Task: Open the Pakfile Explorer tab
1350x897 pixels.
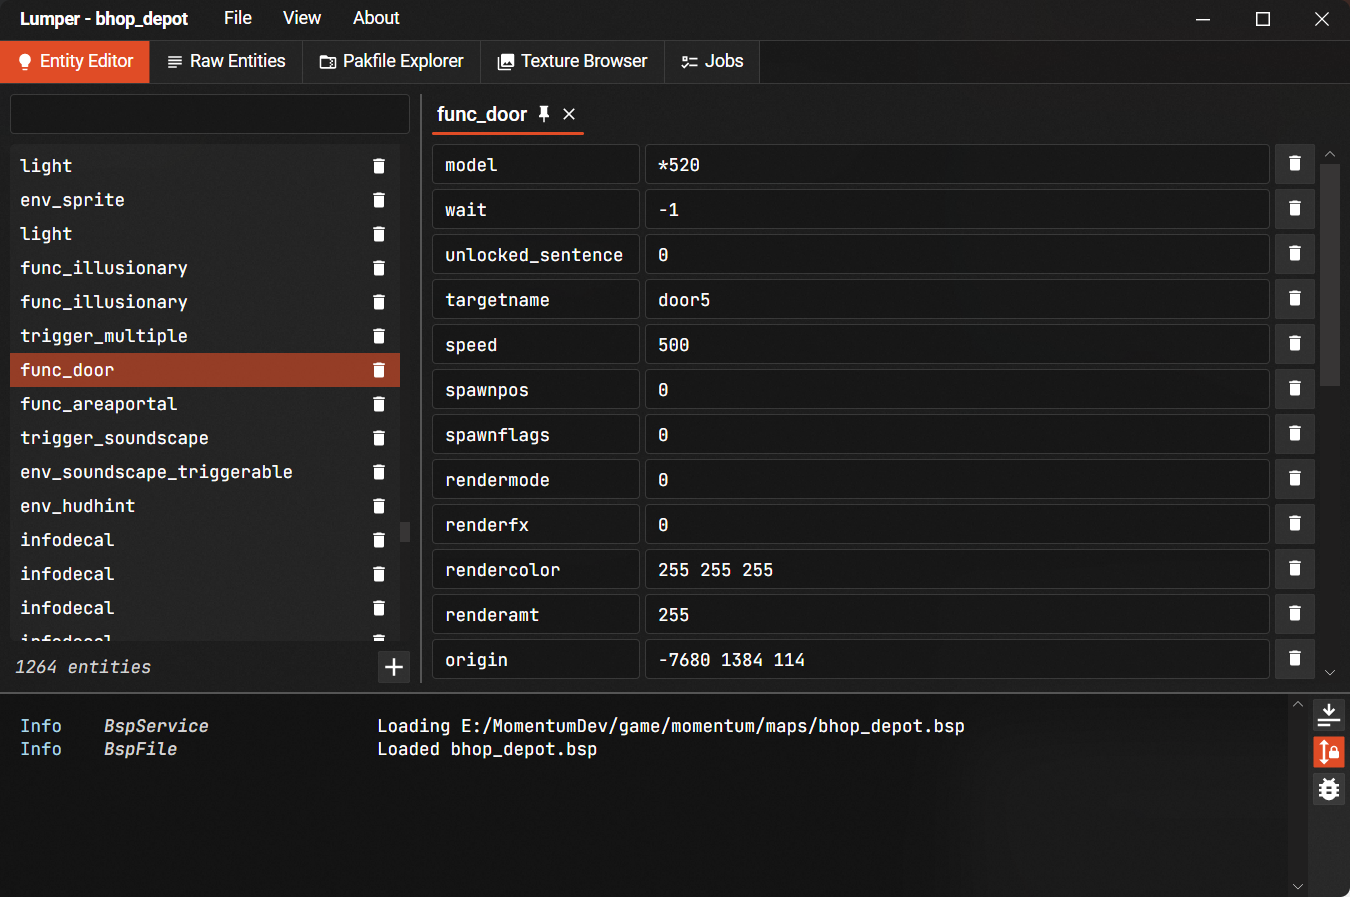Action: (391, 62)
